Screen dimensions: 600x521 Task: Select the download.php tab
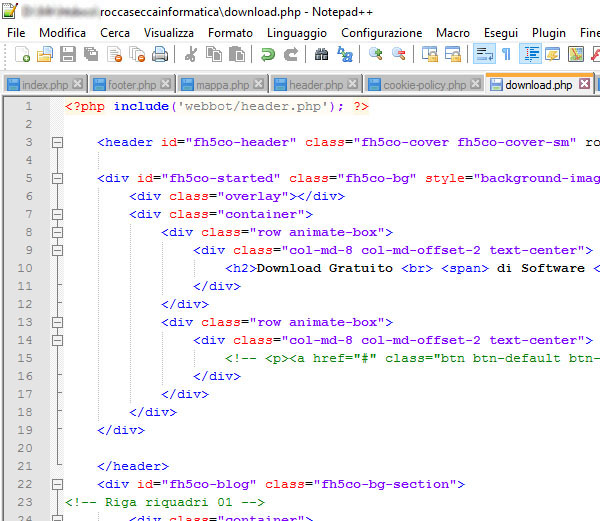[x=539, y=85]
